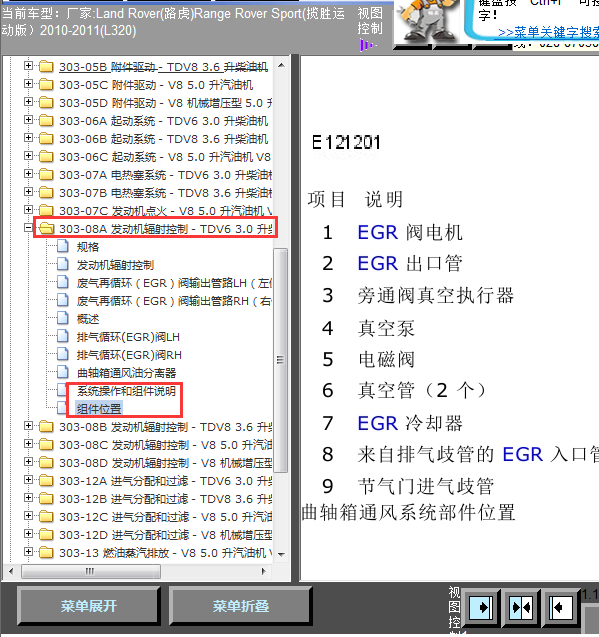Click the 303-06B 起动系统 folder icon
The image size is (599, 637).
(x=46, y=139)
